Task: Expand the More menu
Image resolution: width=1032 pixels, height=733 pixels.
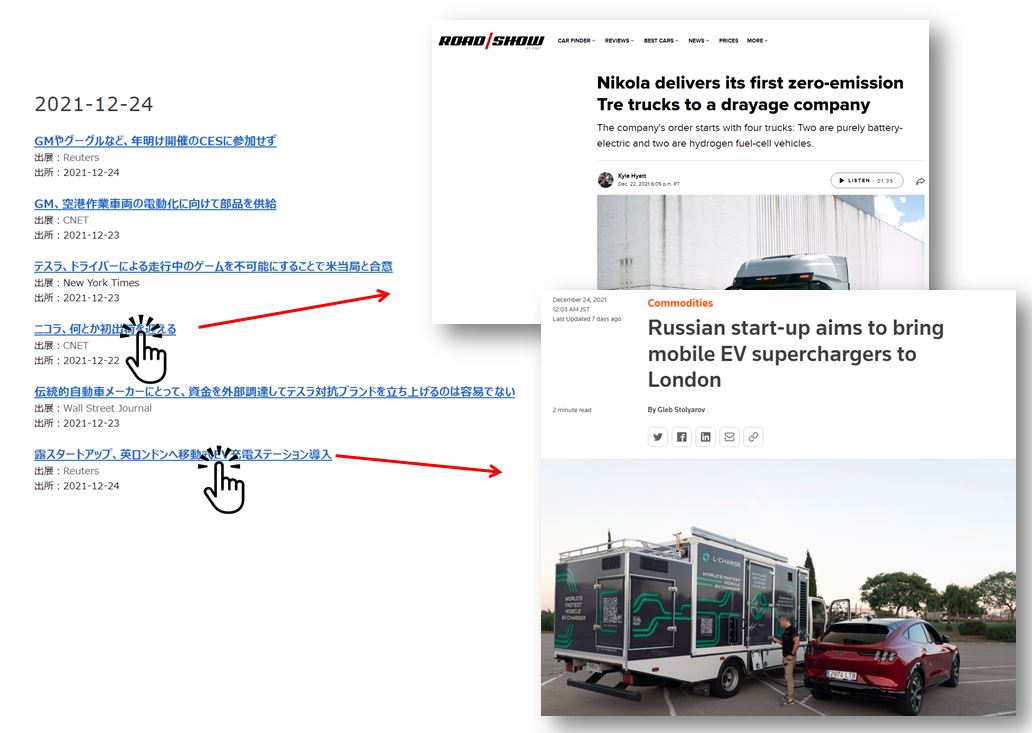Action: [757, 41]
